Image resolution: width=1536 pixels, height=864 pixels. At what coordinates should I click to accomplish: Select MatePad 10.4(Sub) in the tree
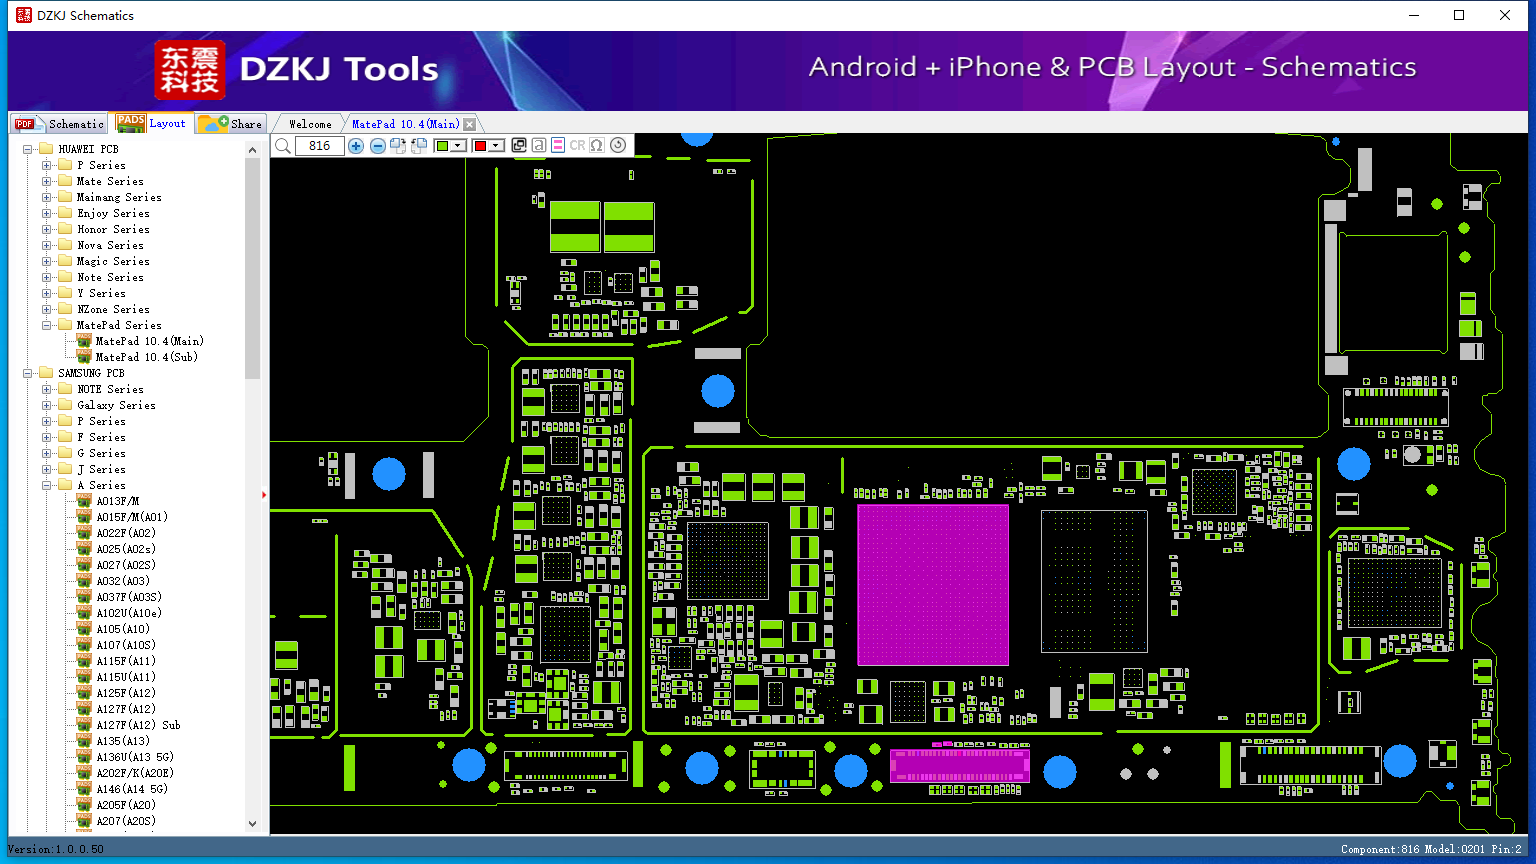coord(146,357)
